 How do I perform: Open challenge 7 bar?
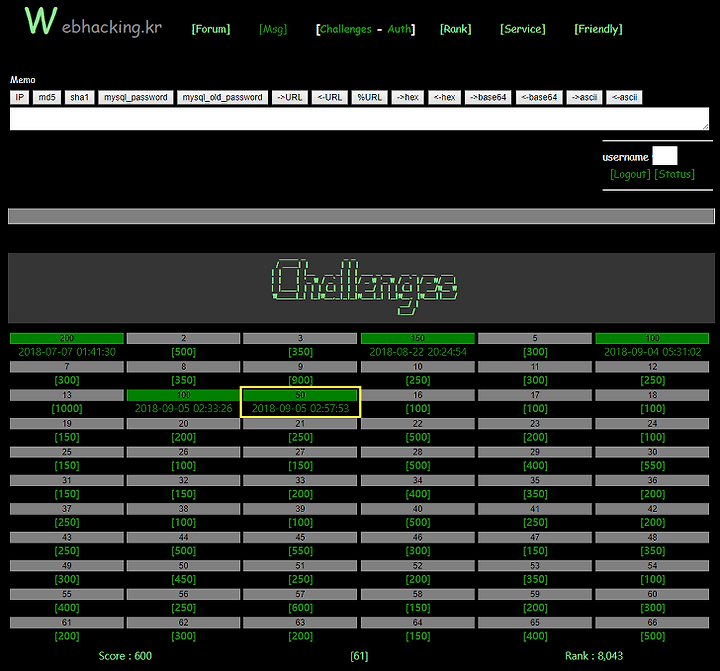click(x=67, y=367)
